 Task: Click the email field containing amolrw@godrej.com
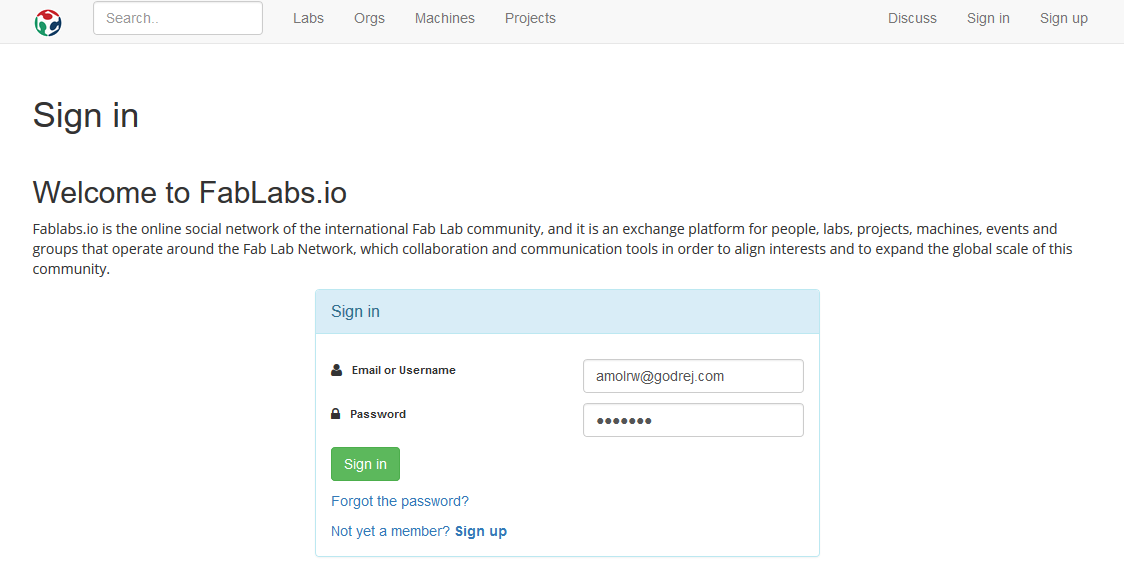[693, 376]
